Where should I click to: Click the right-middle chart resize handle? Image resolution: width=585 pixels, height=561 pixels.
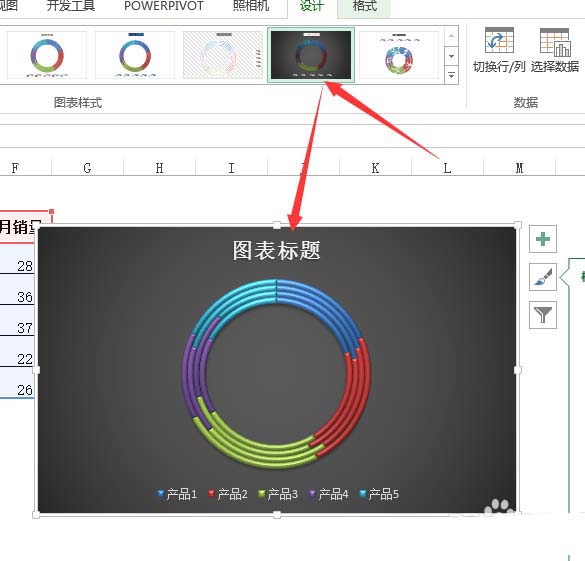517,370
